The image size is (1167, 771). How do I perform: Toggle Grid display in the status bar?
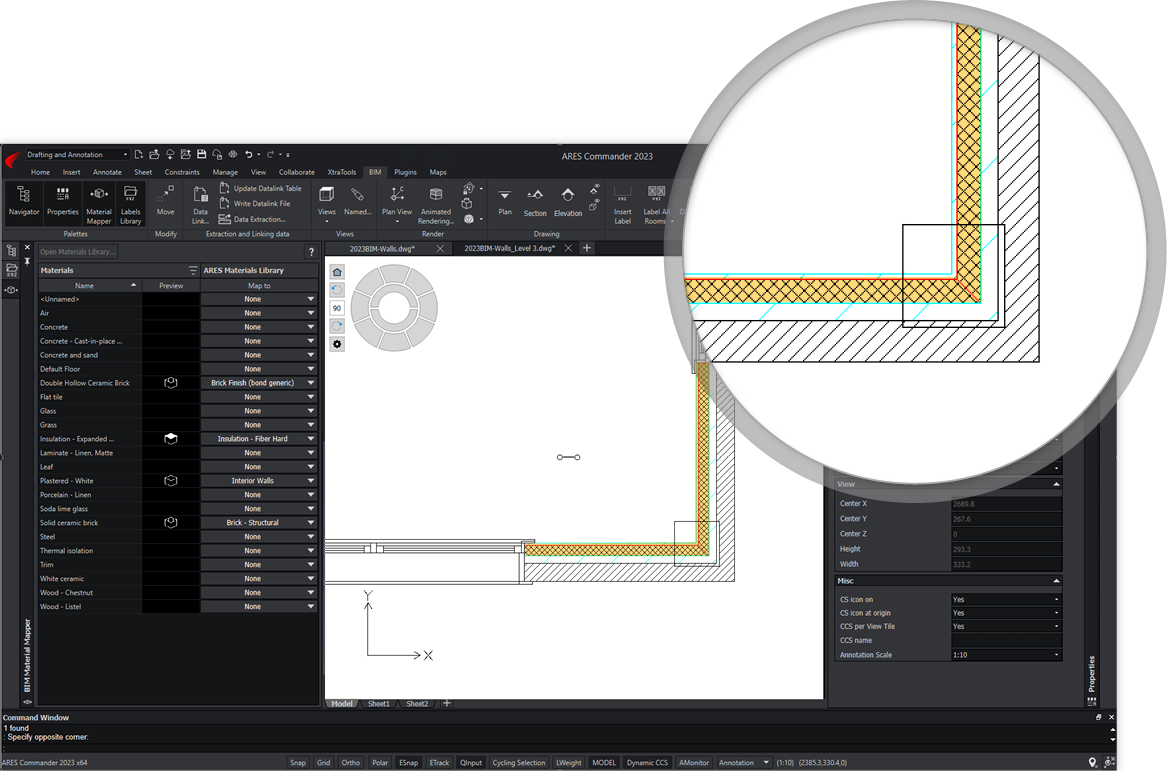coord(323,762)
